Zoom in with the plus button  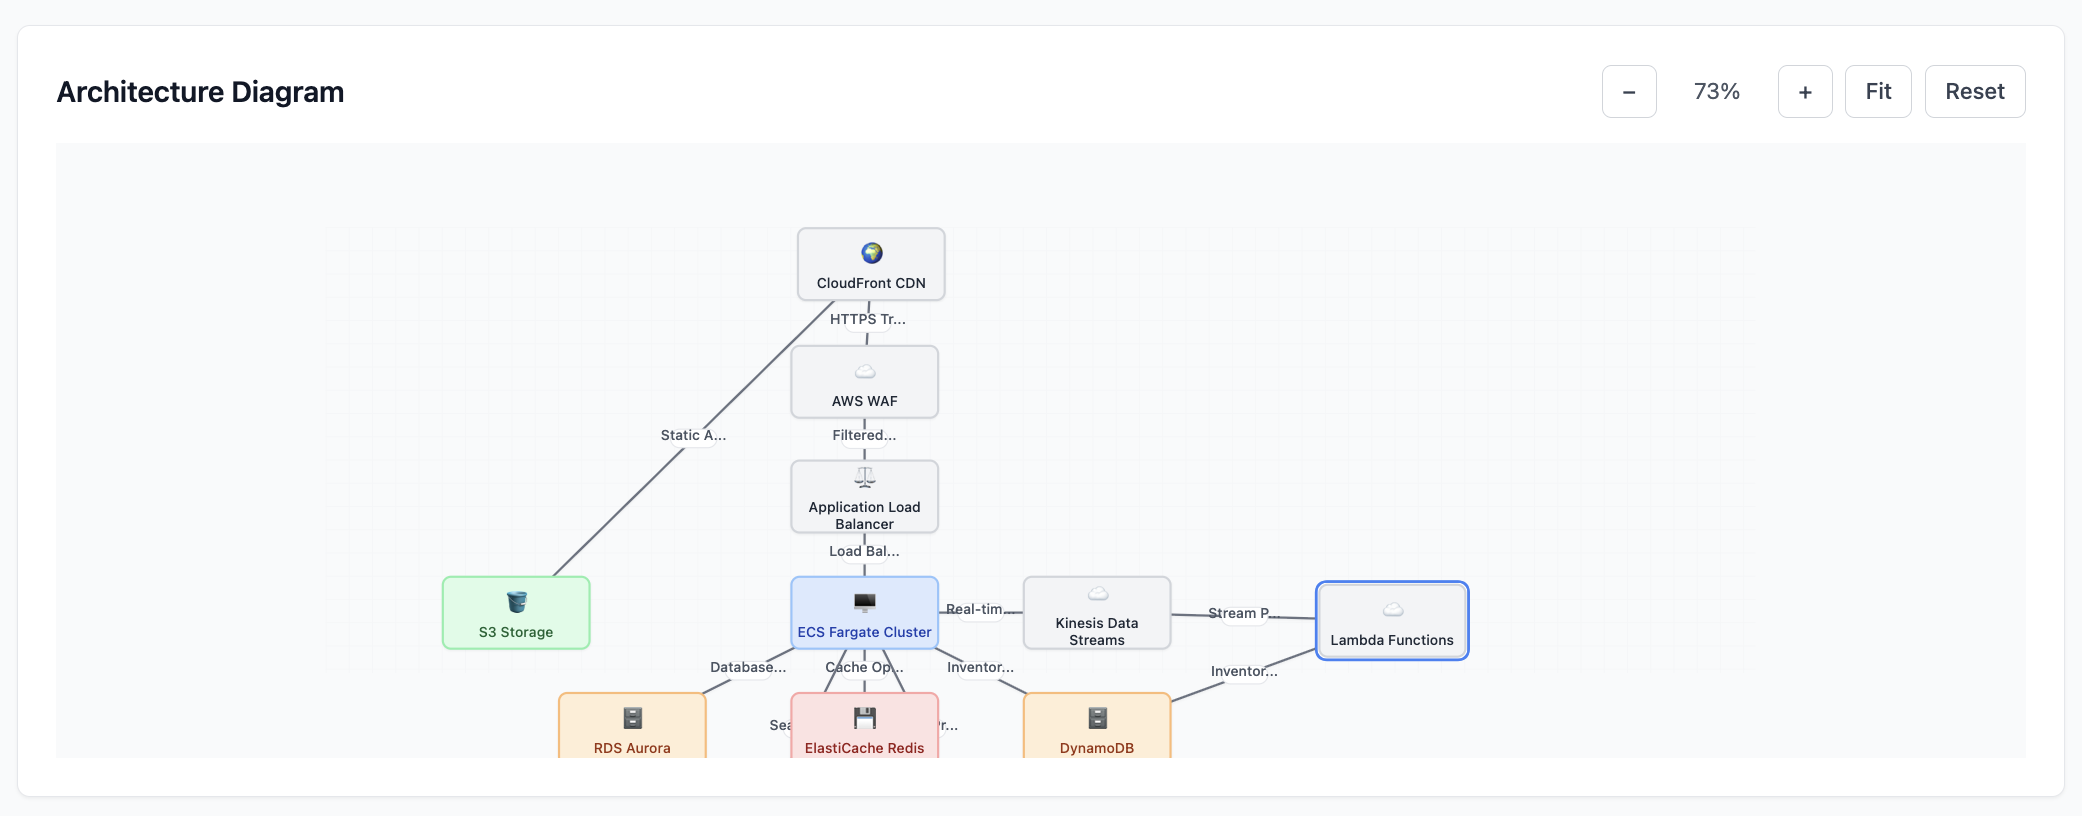coord(1805,92)
